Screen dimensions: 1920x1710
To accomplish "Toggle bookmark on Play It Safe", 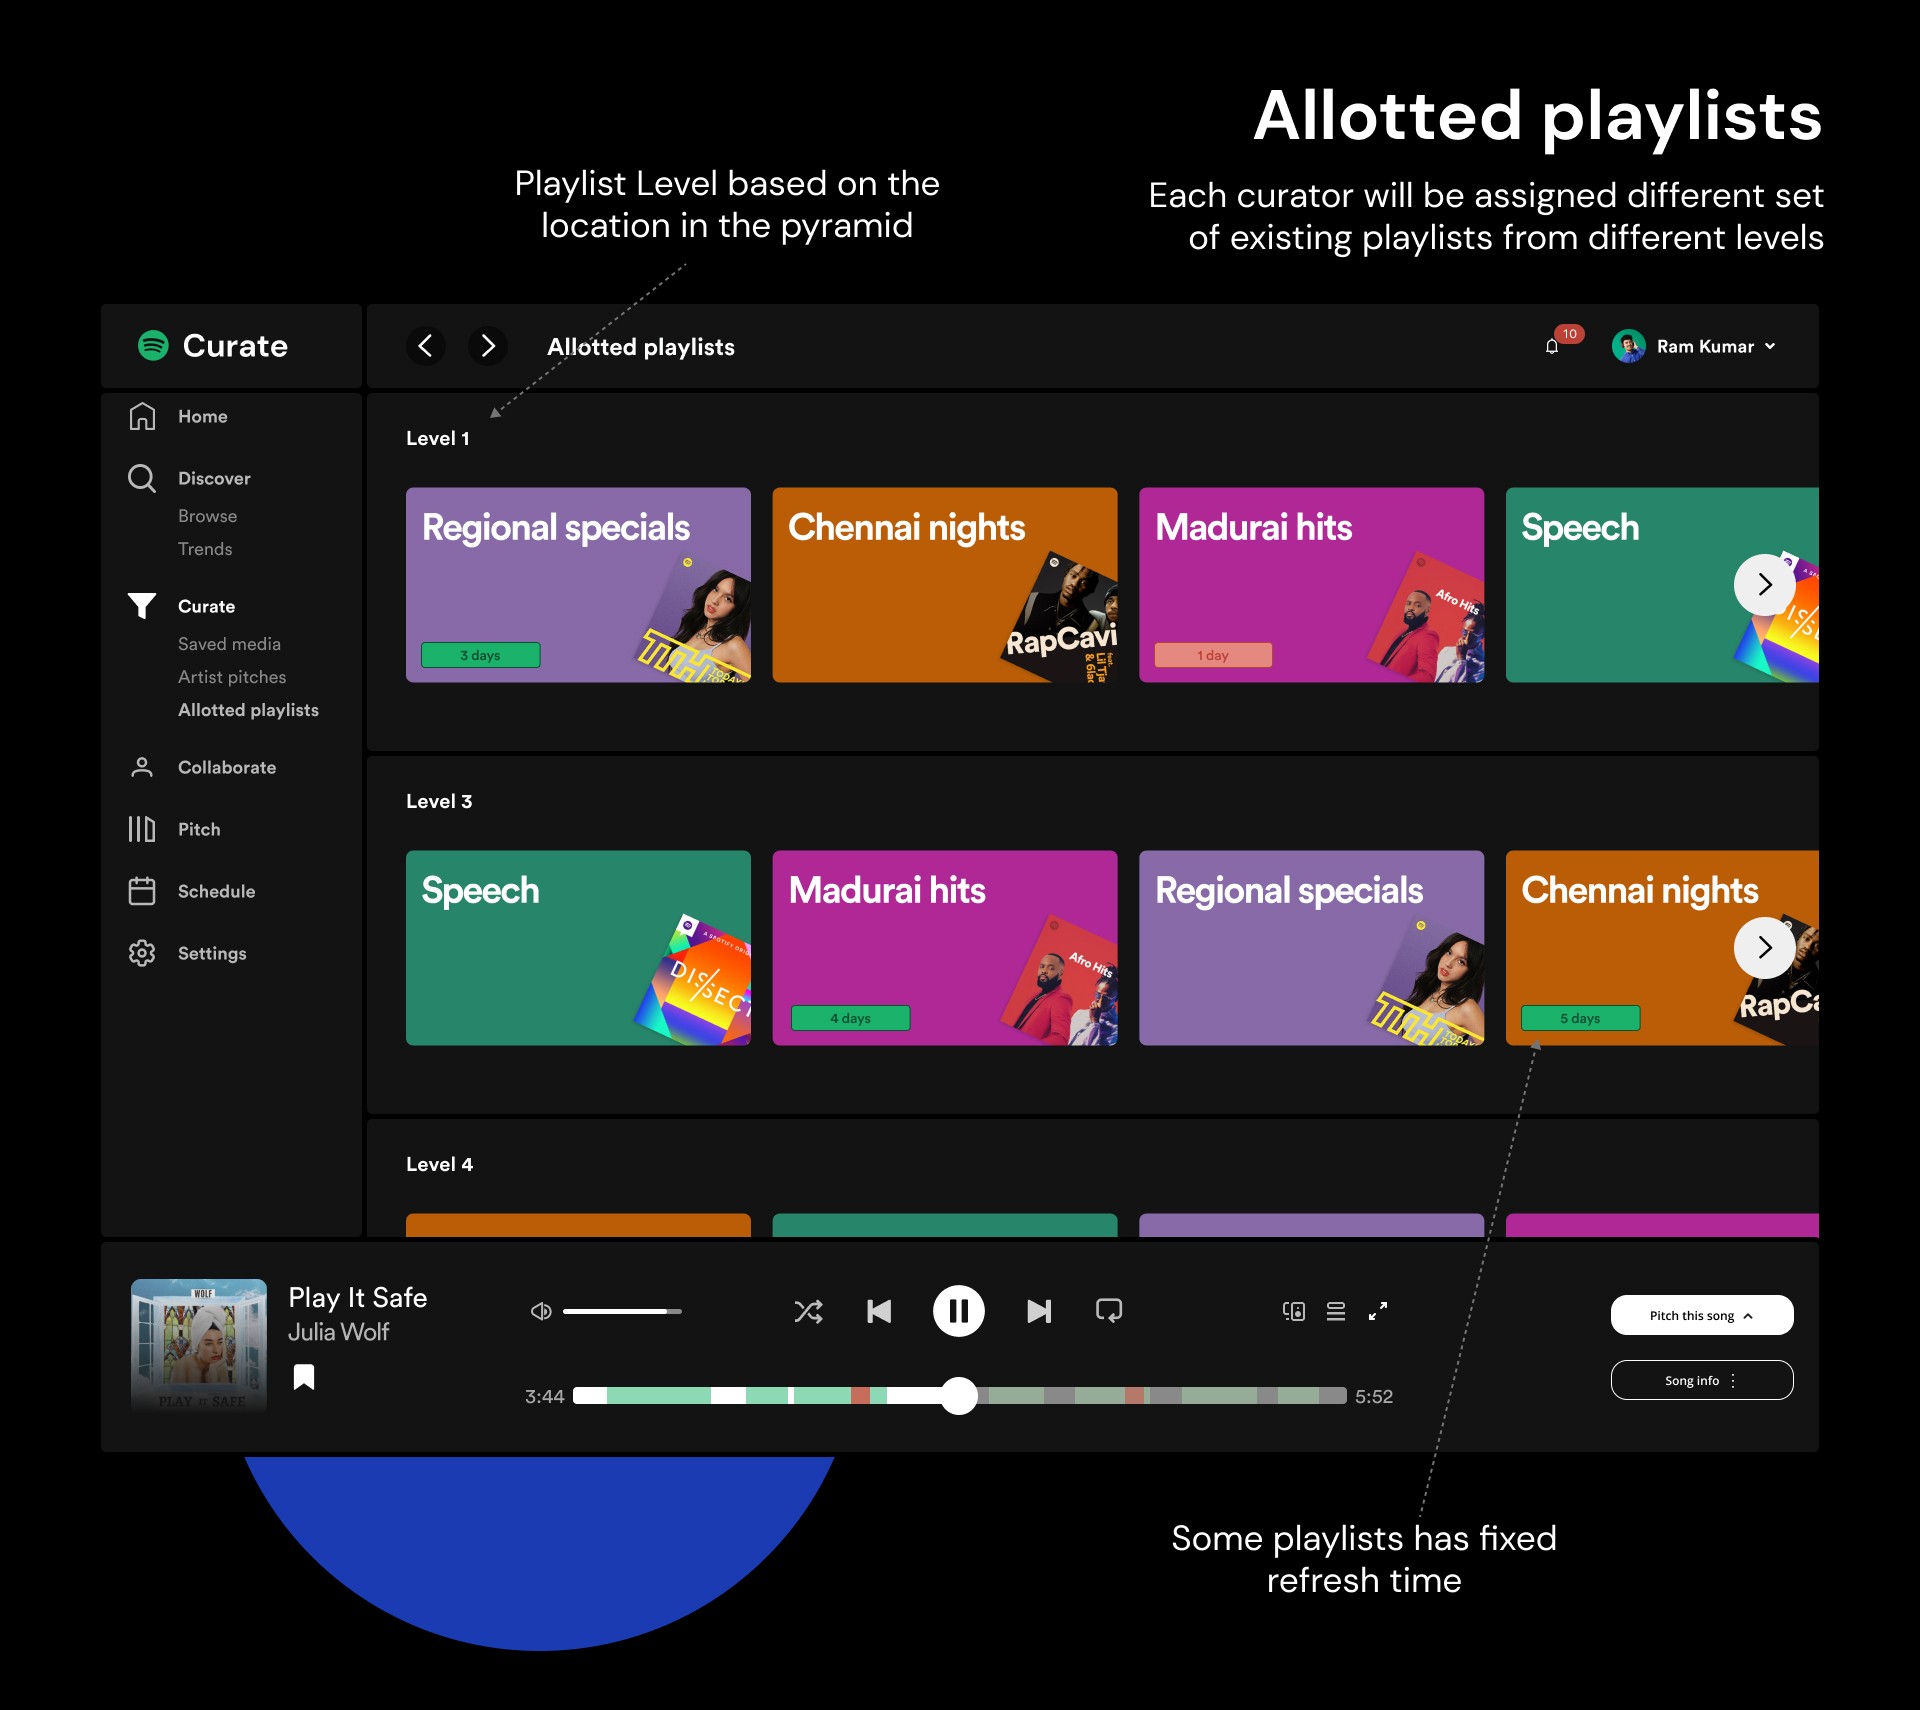I will pyautogui.click(x=304, y=1377).
